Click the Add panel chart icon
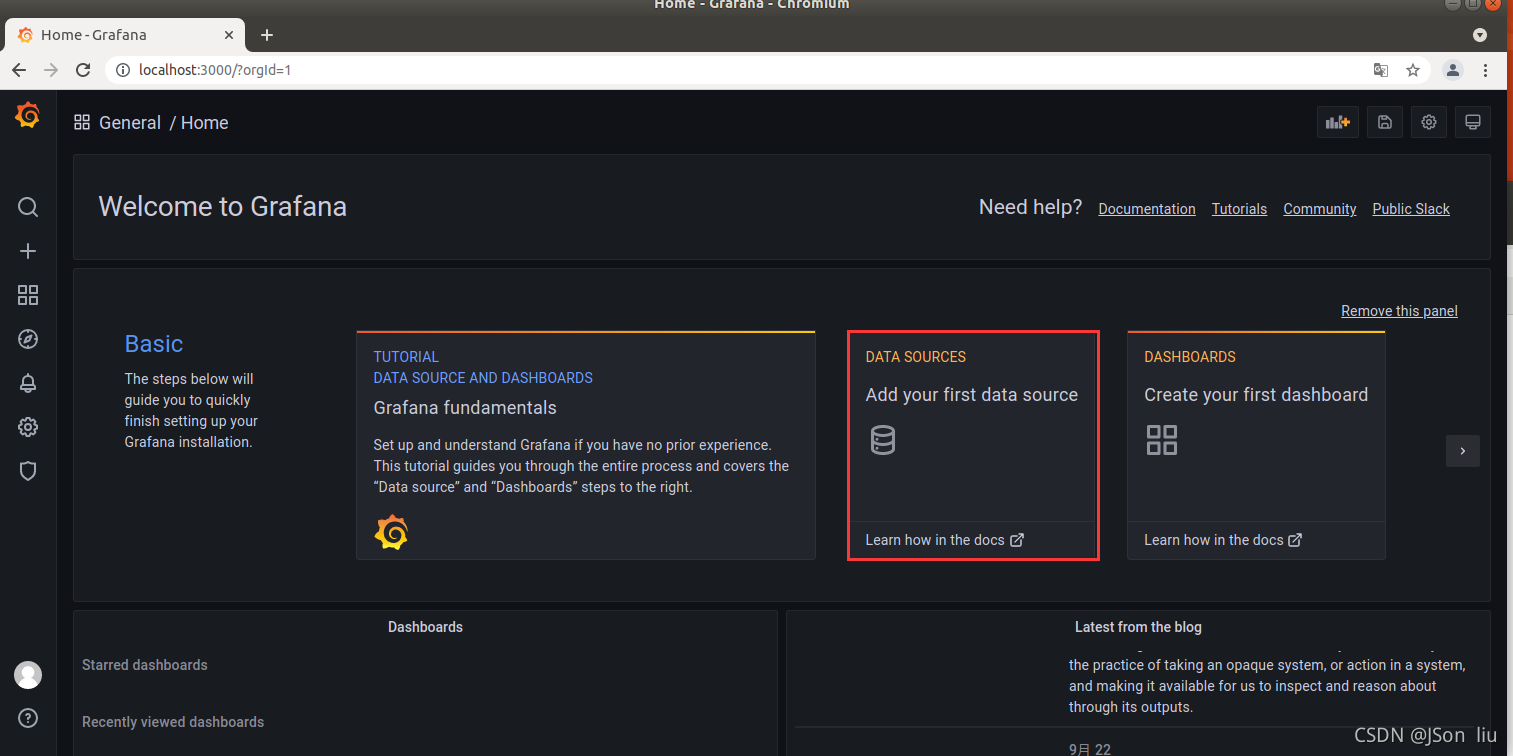 (1338, 122)
